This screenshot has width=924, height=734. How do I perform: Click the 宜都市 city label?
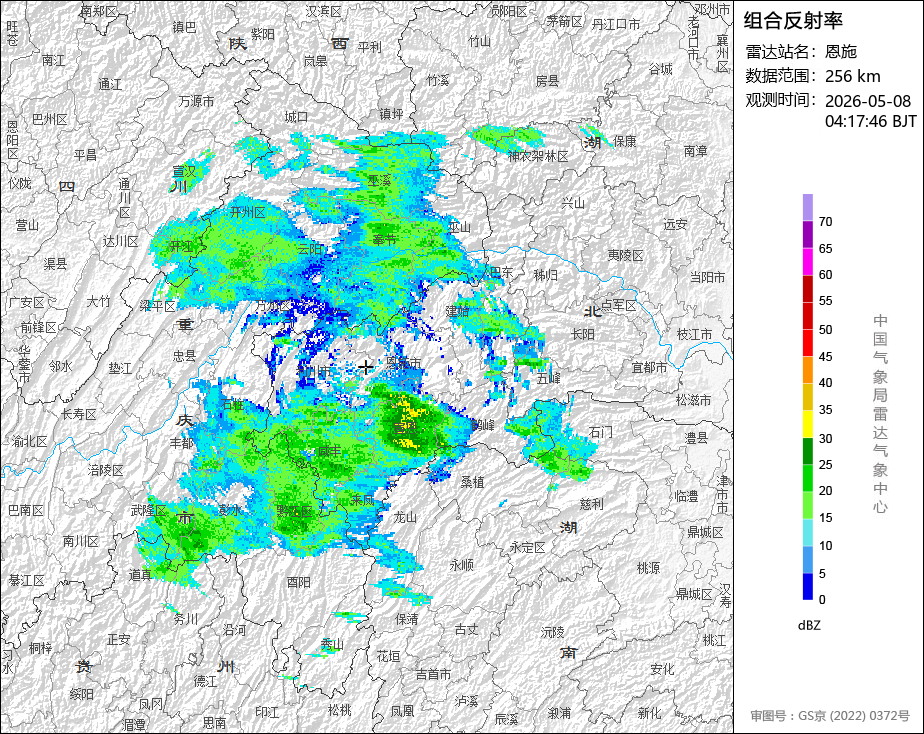coord(649,368)
